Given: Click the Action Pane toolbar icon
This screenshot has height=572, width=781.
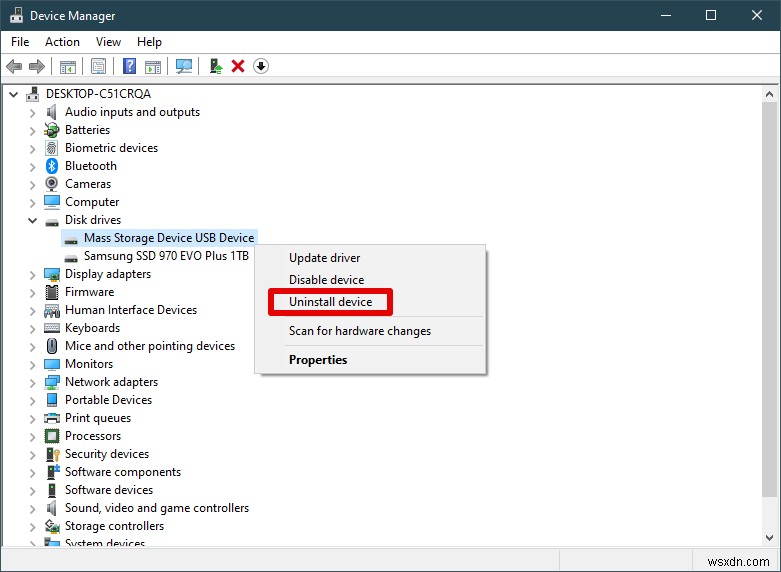Looking at the screenshot, I should 153,66.
